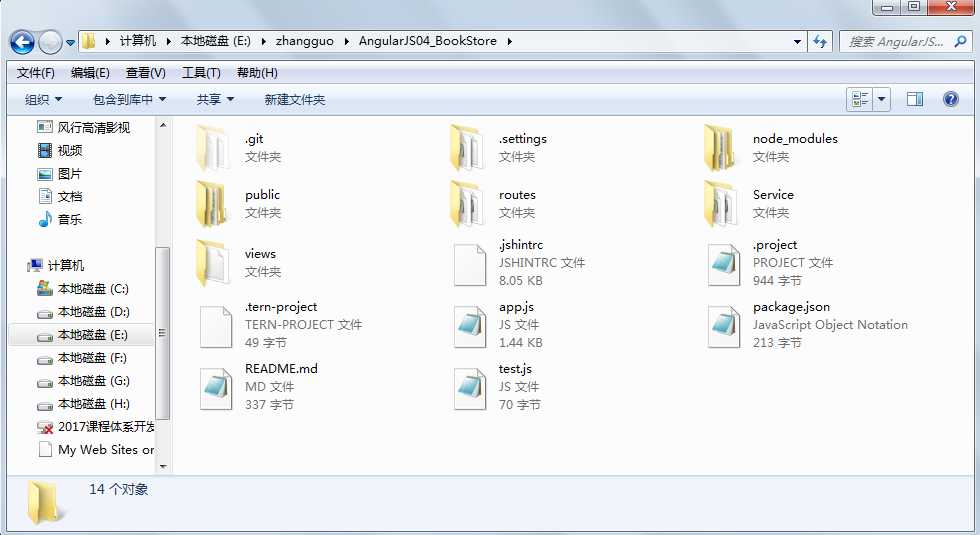Open the Service folder icon
This screenshot has width=980, height=535.
pos(721,204)
